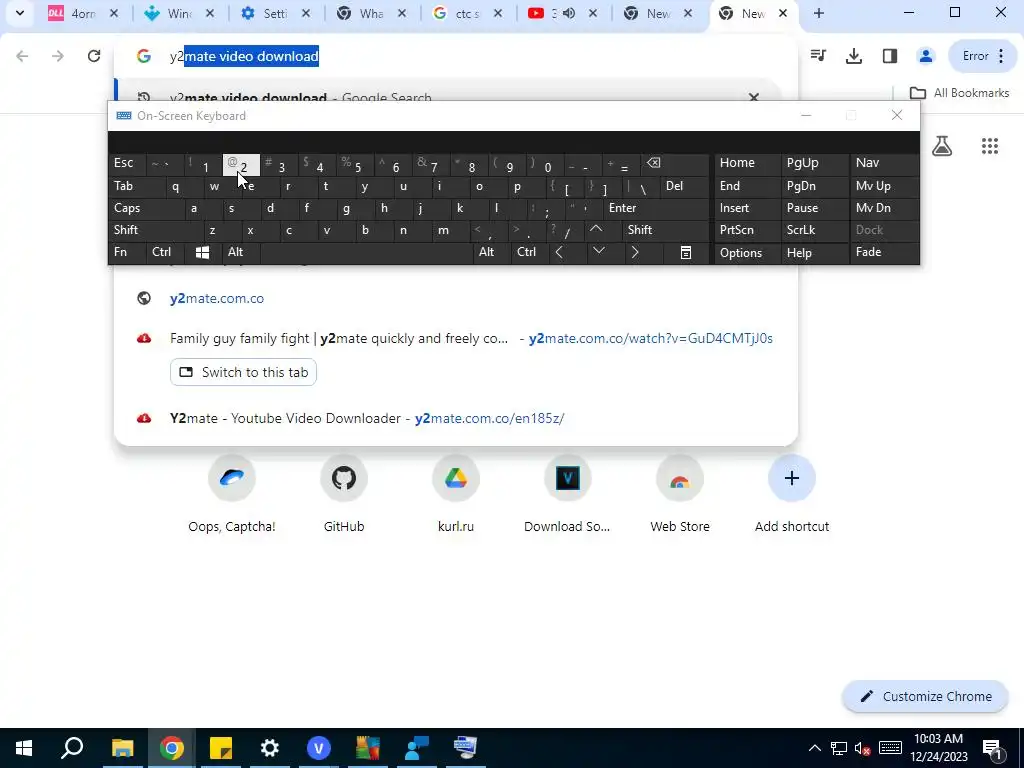
Task: Open the All Bookmarks folder
Action: pyautogui.click(x=959, y=93)
